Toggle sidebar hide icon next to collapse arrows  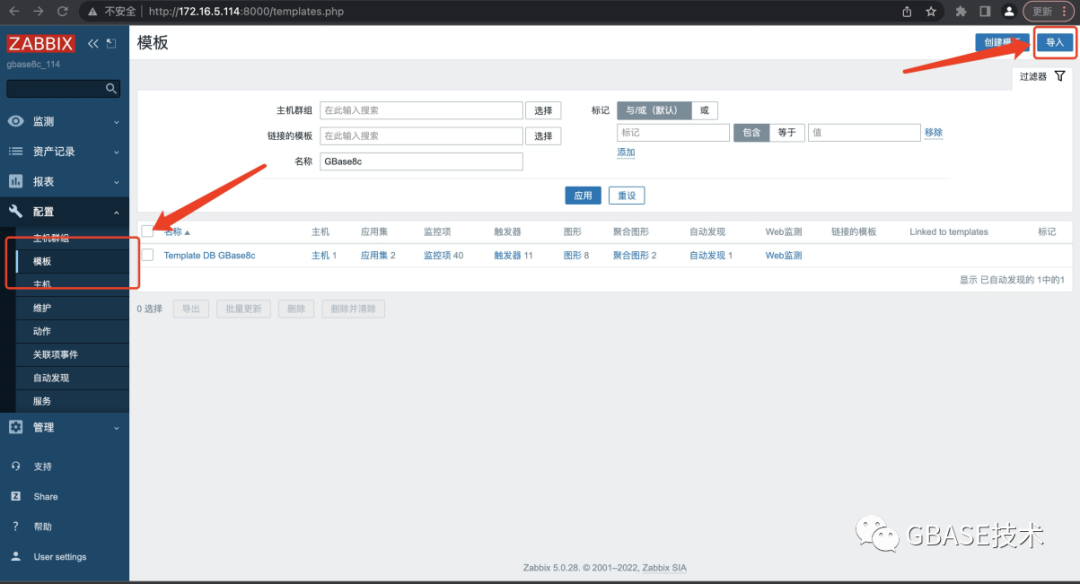pyautogui.click(x=112, y=43)
